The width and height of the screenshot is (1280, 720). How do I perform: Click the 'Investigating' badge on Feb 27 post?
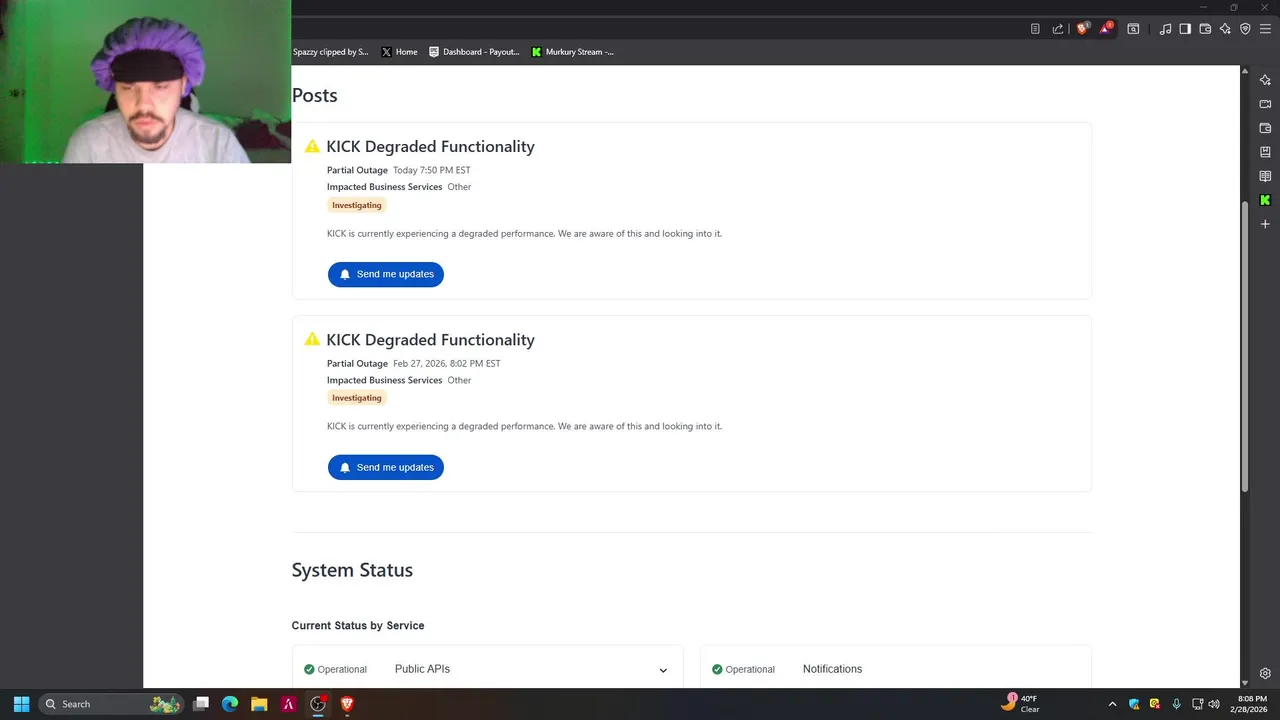pyautogui.click(x=357, y=398)
